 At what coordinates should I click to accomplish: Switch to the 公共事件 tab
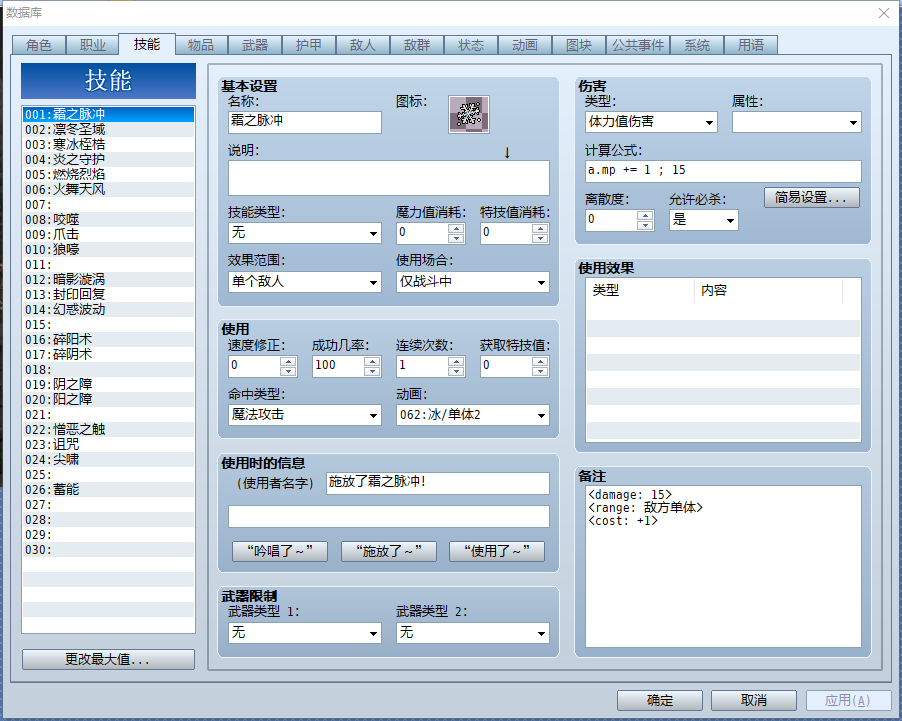point(638,45)
